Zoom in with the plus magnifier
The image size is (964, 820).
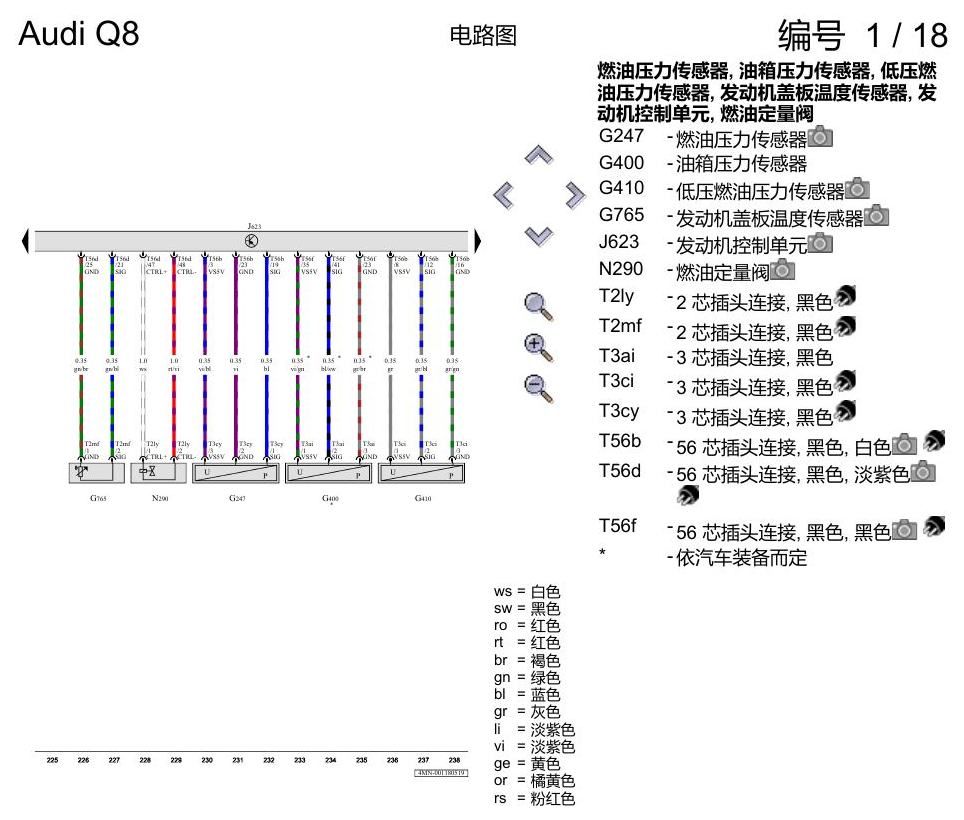539,347
